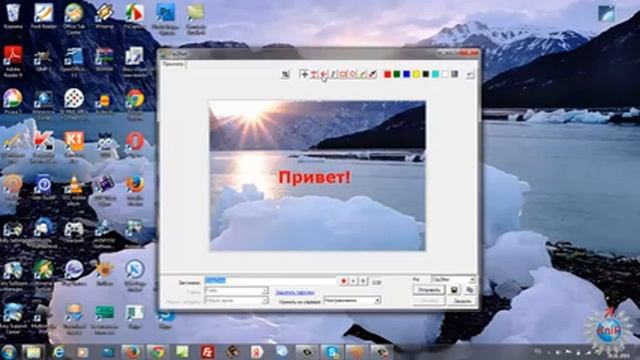Screen dimensions: 640x360
Task: Click the copy to clipboard icon
Action: [x=469, y=290]
